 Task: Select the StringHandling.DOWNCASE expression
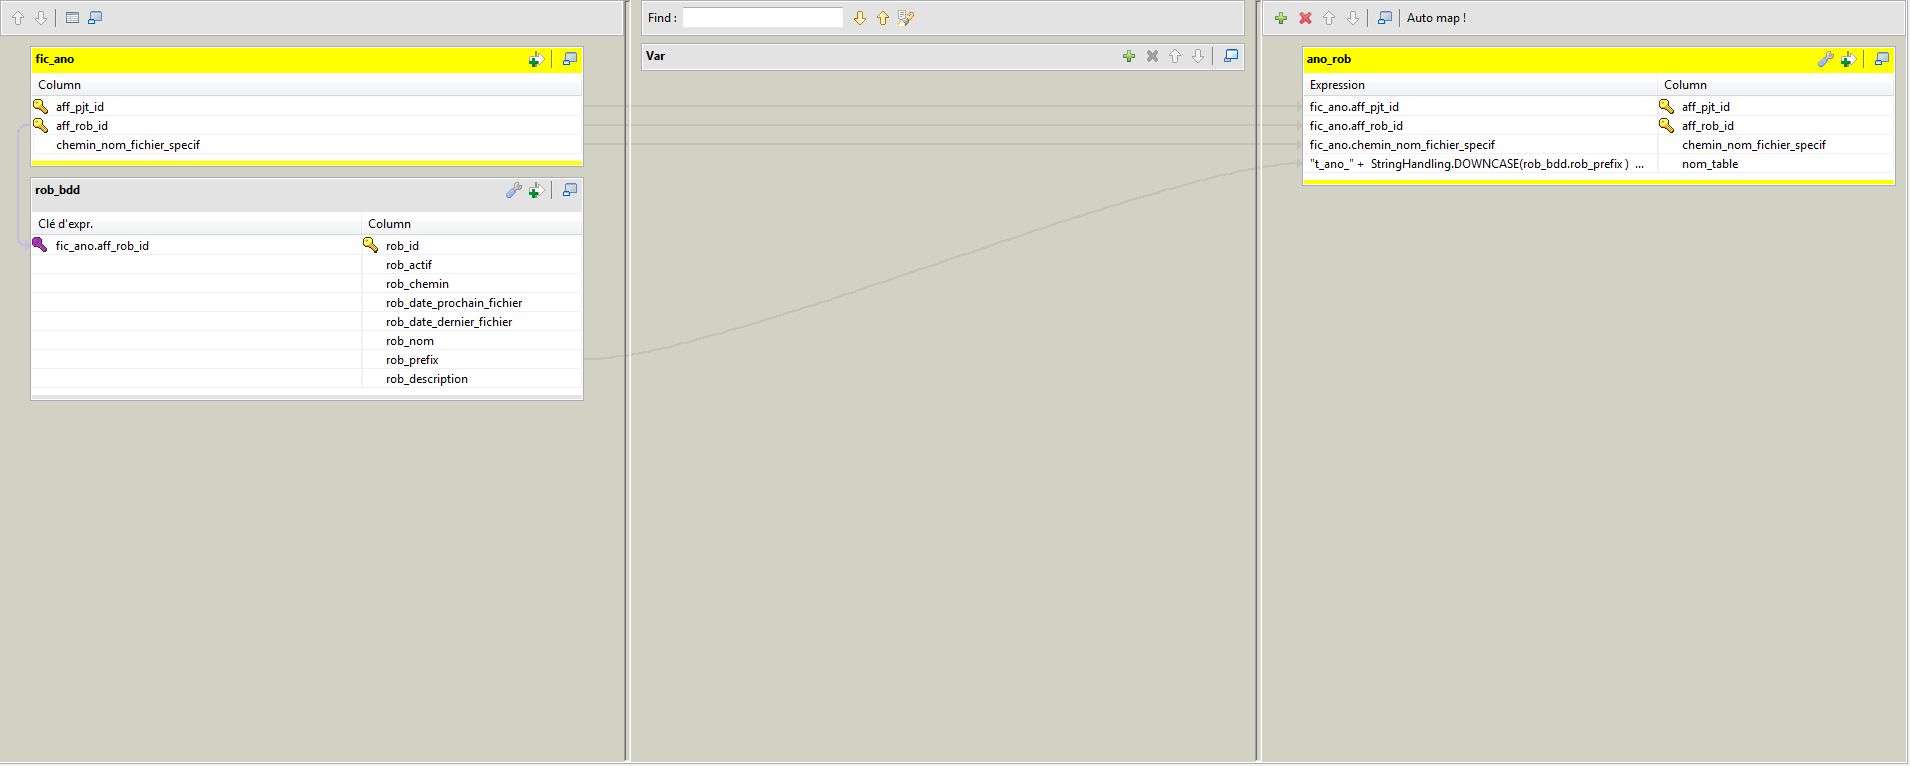(x=1480, y=164)
